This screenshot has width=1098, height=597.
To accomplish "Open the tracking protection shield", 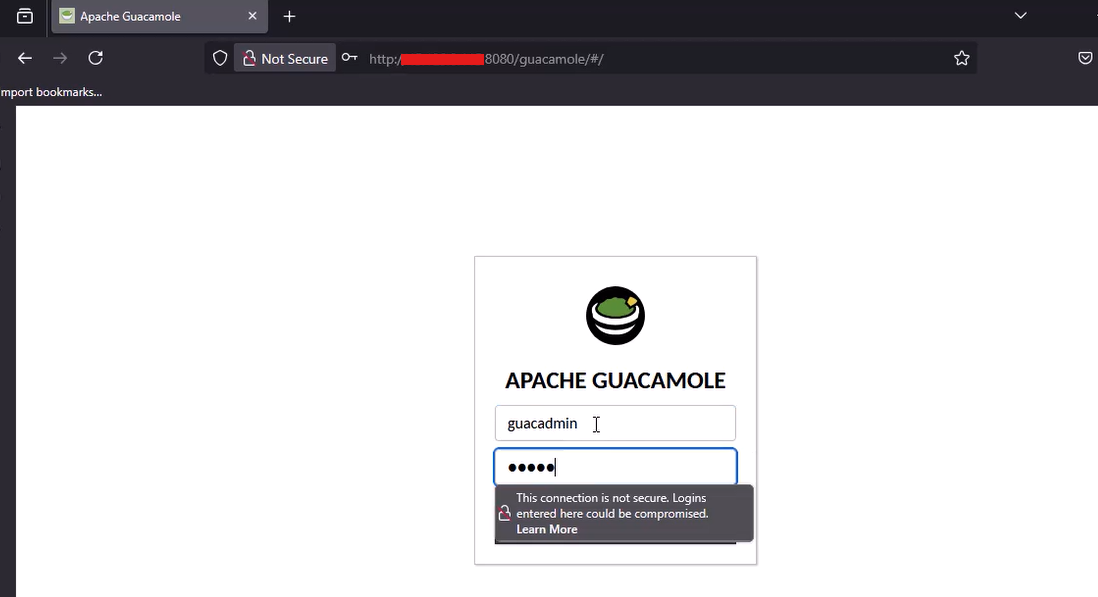I will (x=220, y=58).
